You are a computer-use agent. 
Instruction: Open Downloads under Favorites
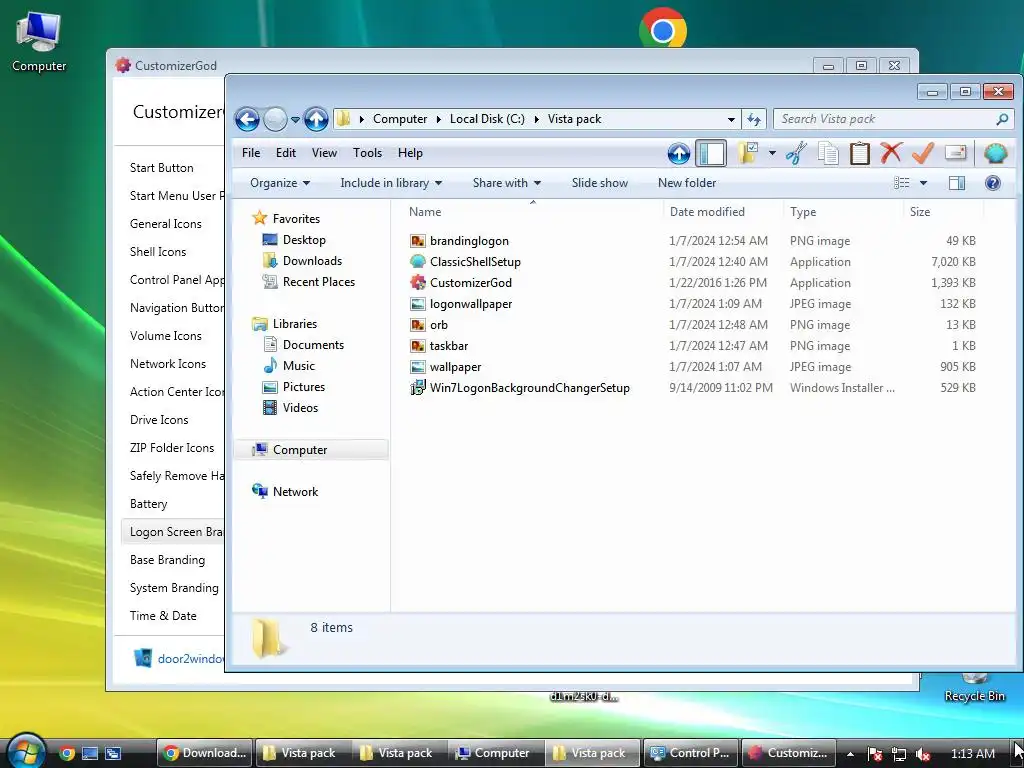(x=312, y=261)
